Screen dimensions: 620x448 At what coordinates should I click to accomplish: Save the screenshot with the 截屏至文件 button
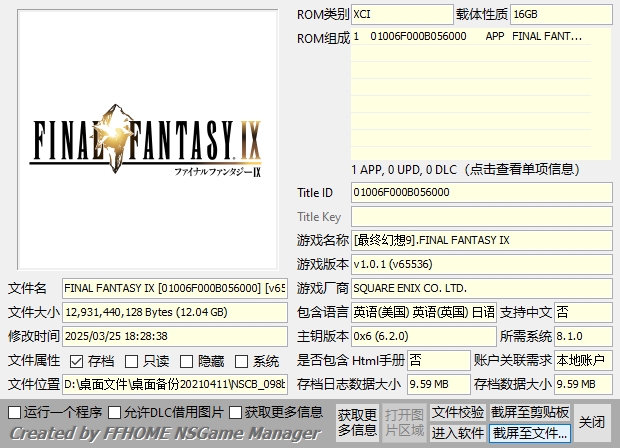point(530,433)
